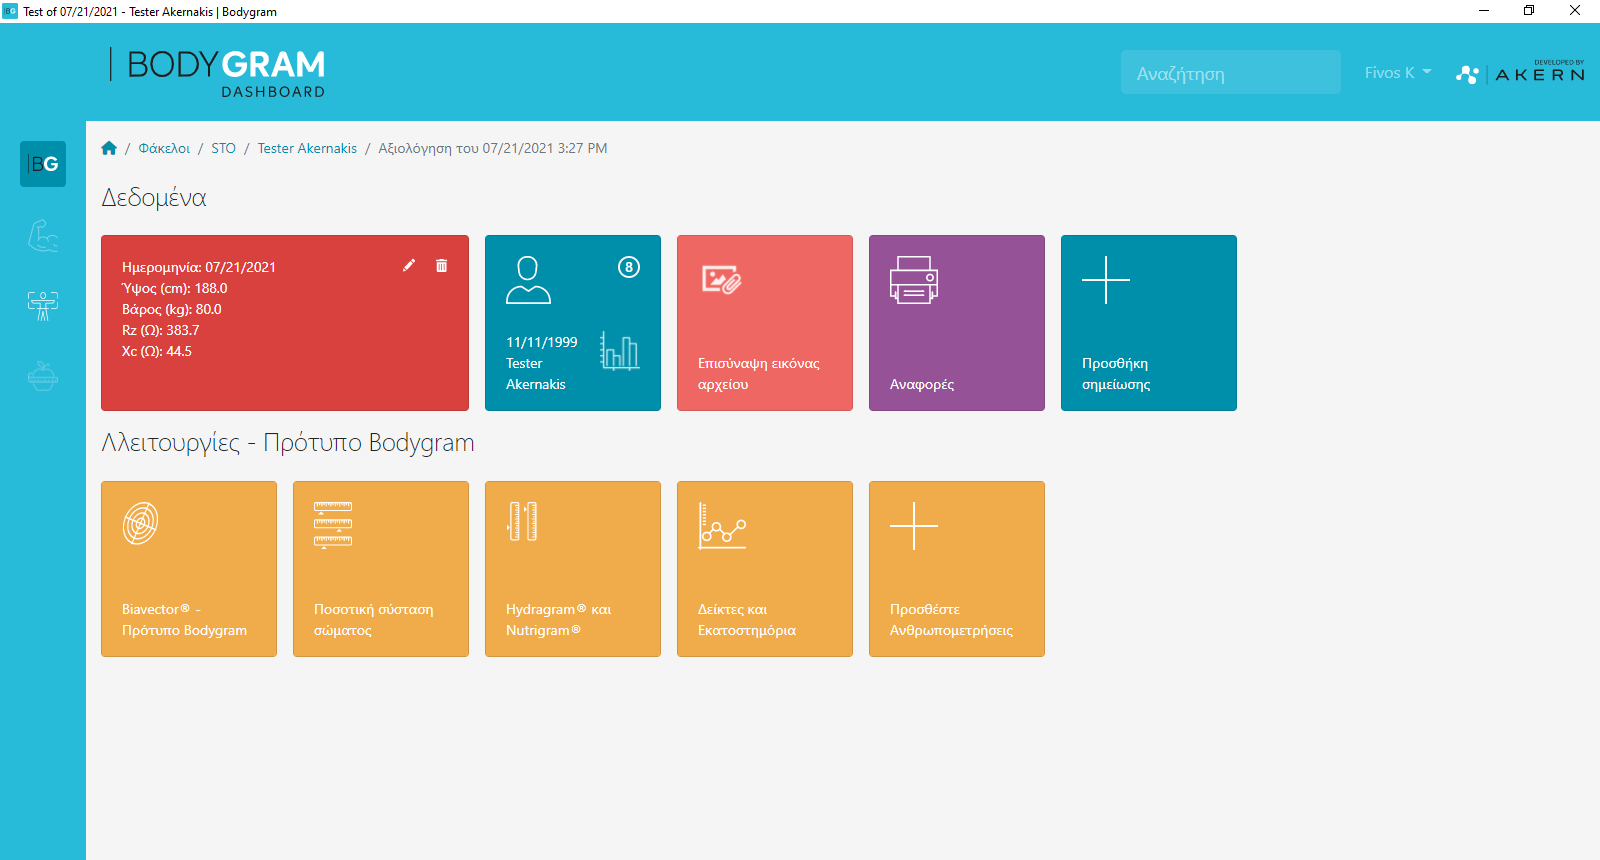Open the Προσθήκη σημείωσης tile

(x=1149, y=323)
